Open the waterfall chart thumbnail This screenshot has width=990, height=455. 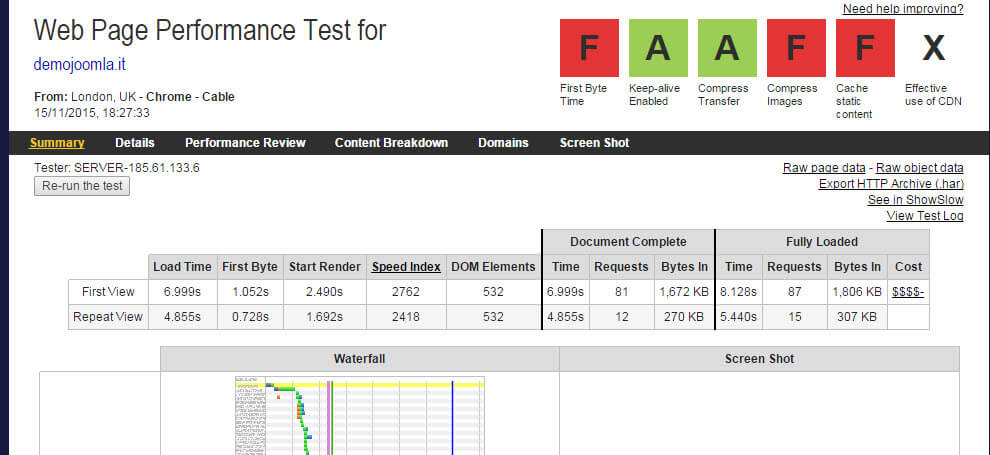(x=360, y=415)
